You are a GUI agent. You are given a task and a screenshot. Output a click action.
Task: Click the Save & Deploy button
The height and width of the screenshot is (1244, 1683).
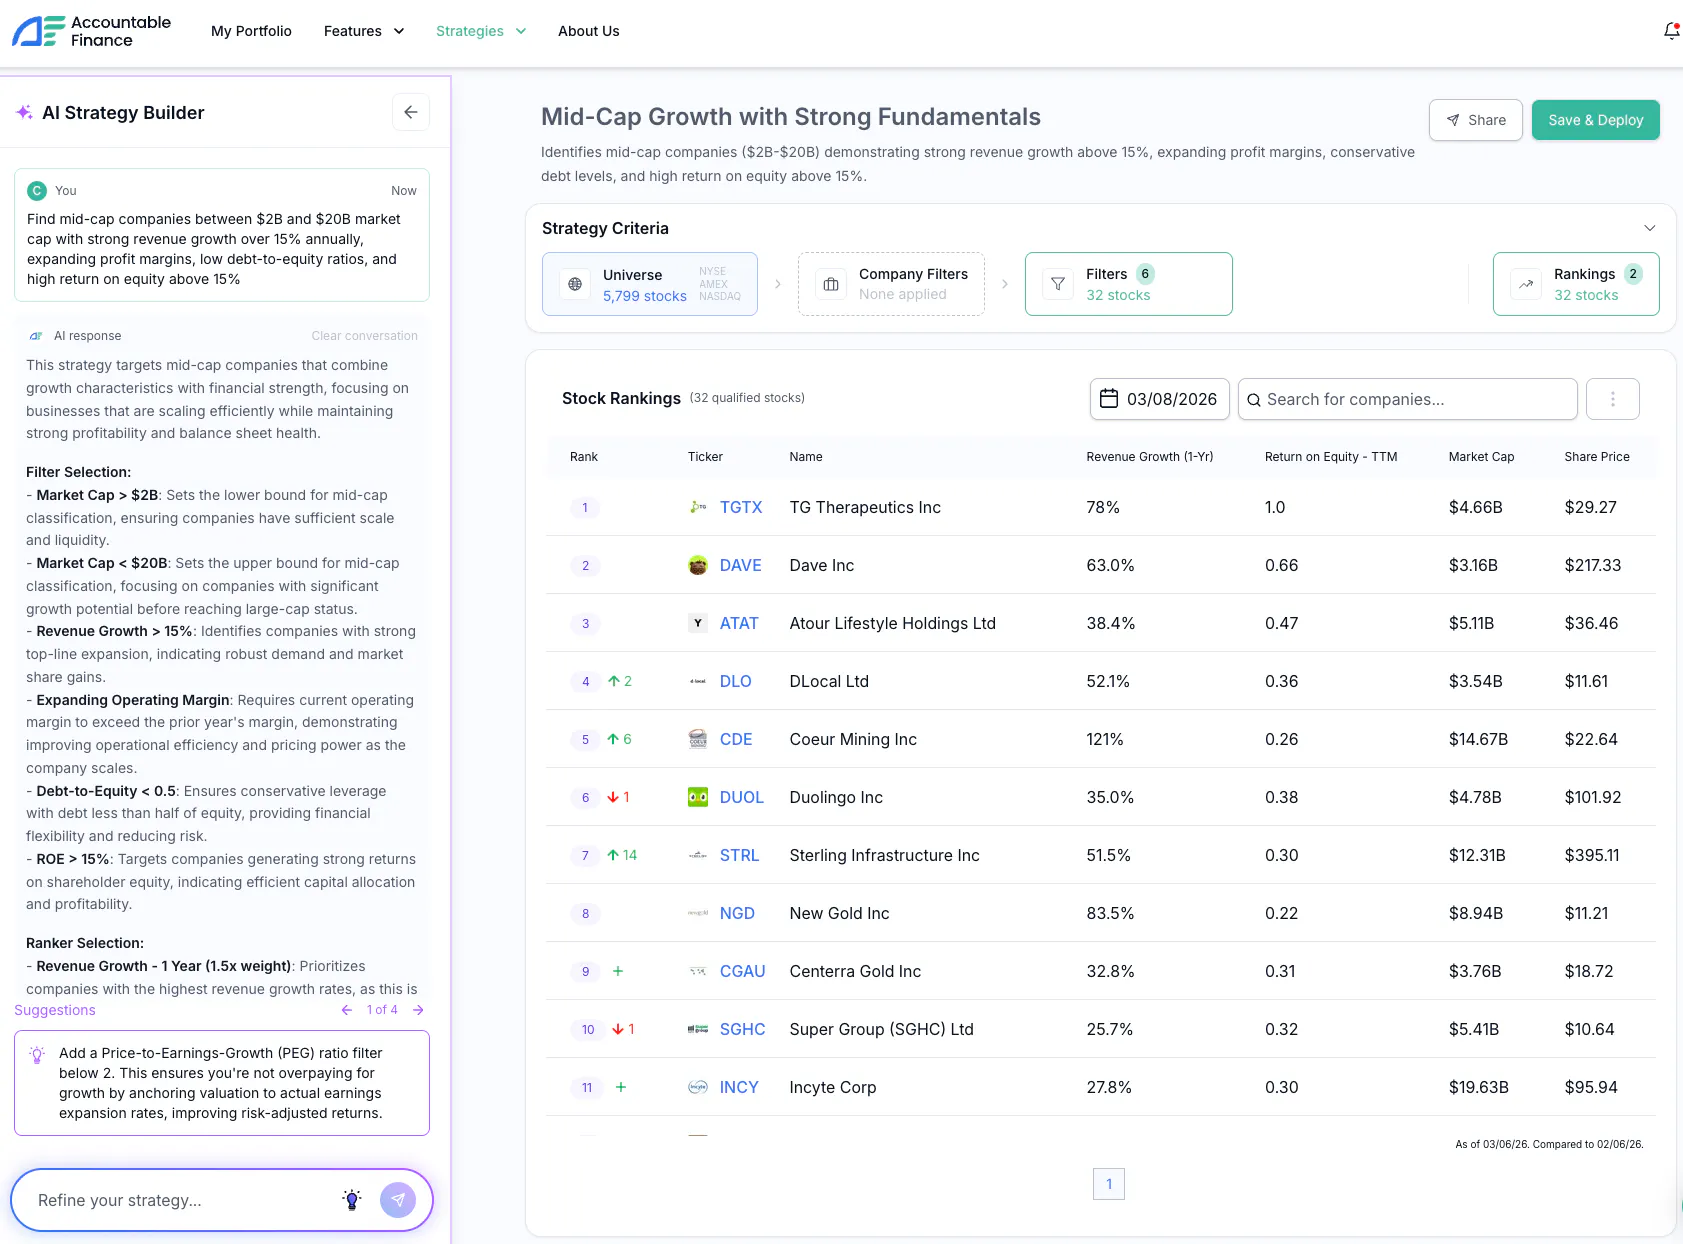[x=1596, y=120]
